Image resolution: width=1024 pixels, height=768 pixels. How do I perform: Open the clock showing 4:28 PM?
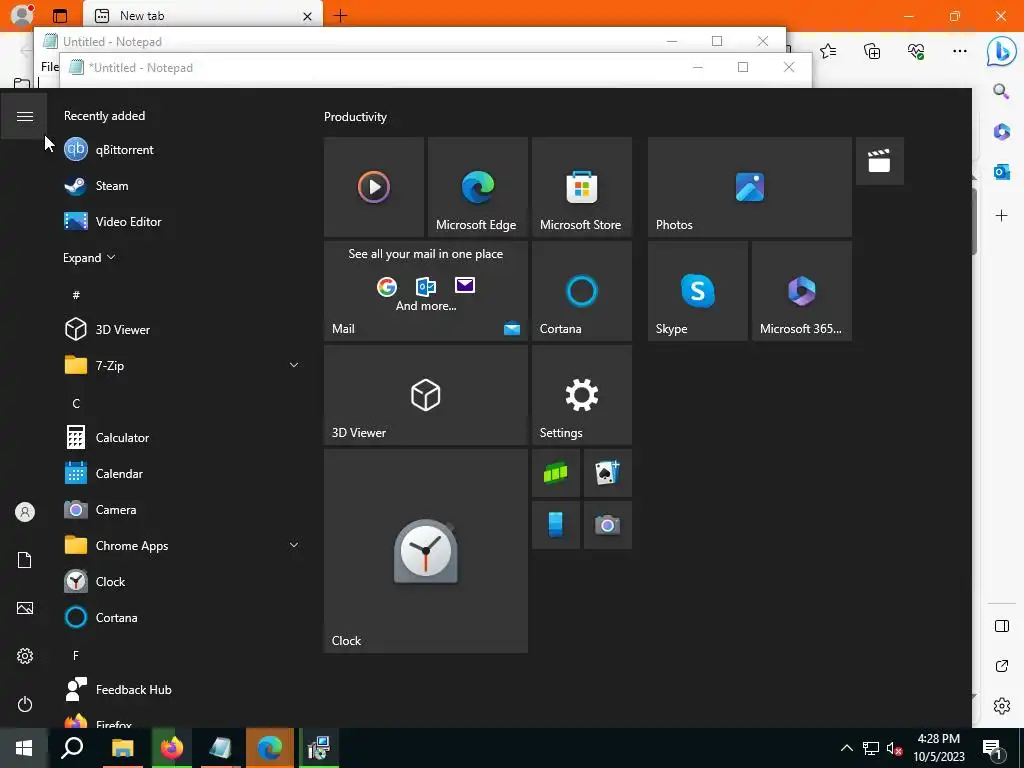click(939, 748)
